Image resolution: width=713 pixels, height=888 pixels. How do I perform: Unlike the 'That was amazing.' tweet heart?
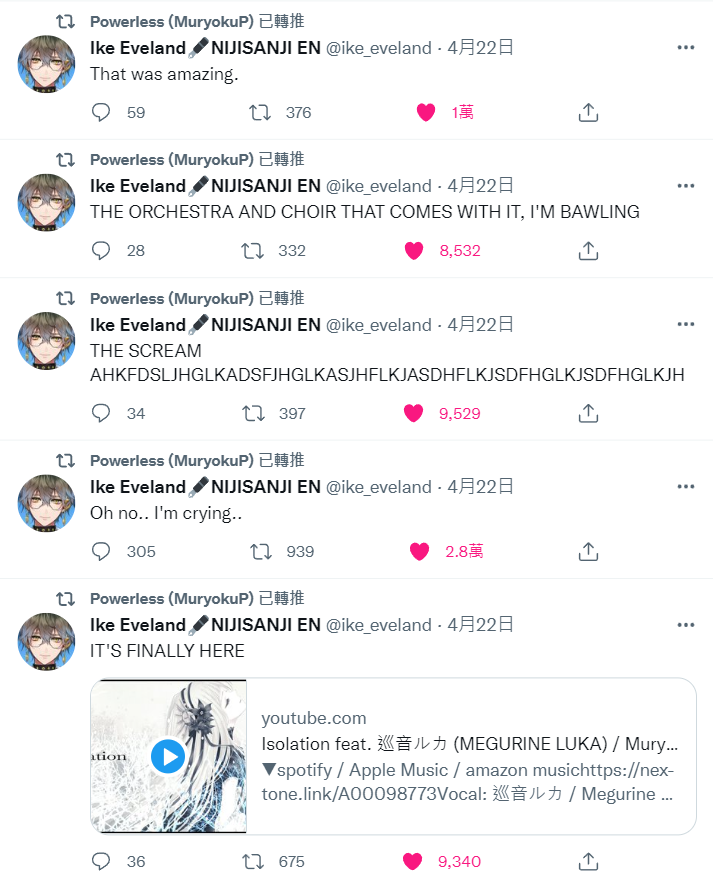click(x=426, y=112)
